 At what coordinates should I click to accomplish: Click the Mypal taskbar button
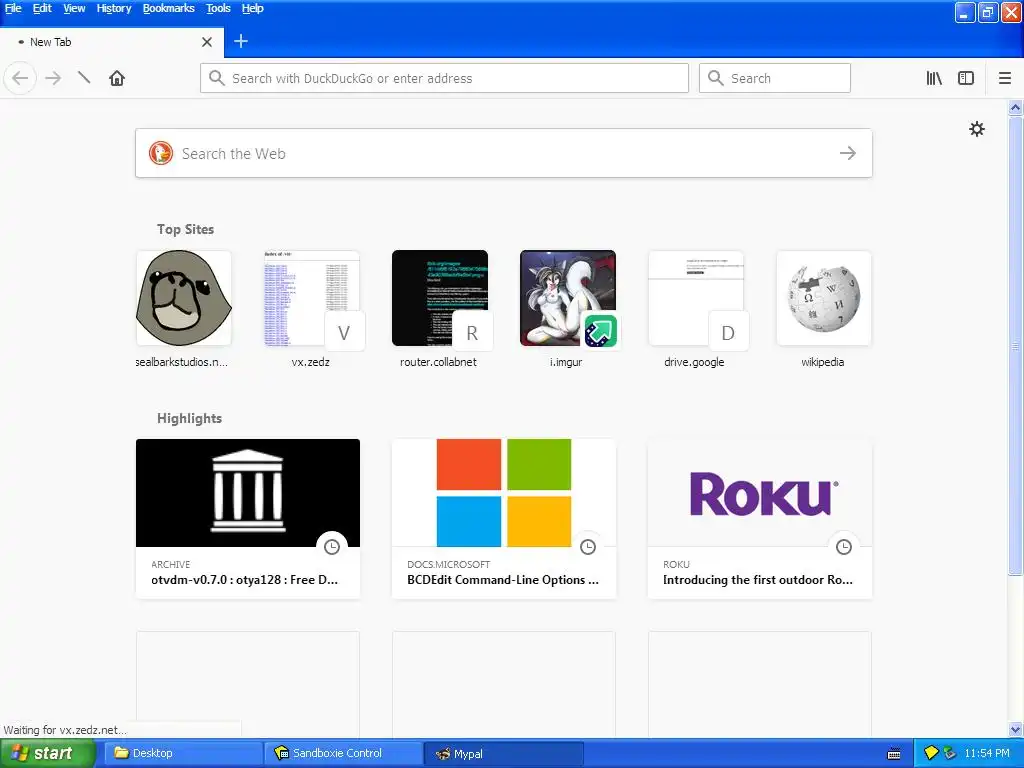pos(504,754)
